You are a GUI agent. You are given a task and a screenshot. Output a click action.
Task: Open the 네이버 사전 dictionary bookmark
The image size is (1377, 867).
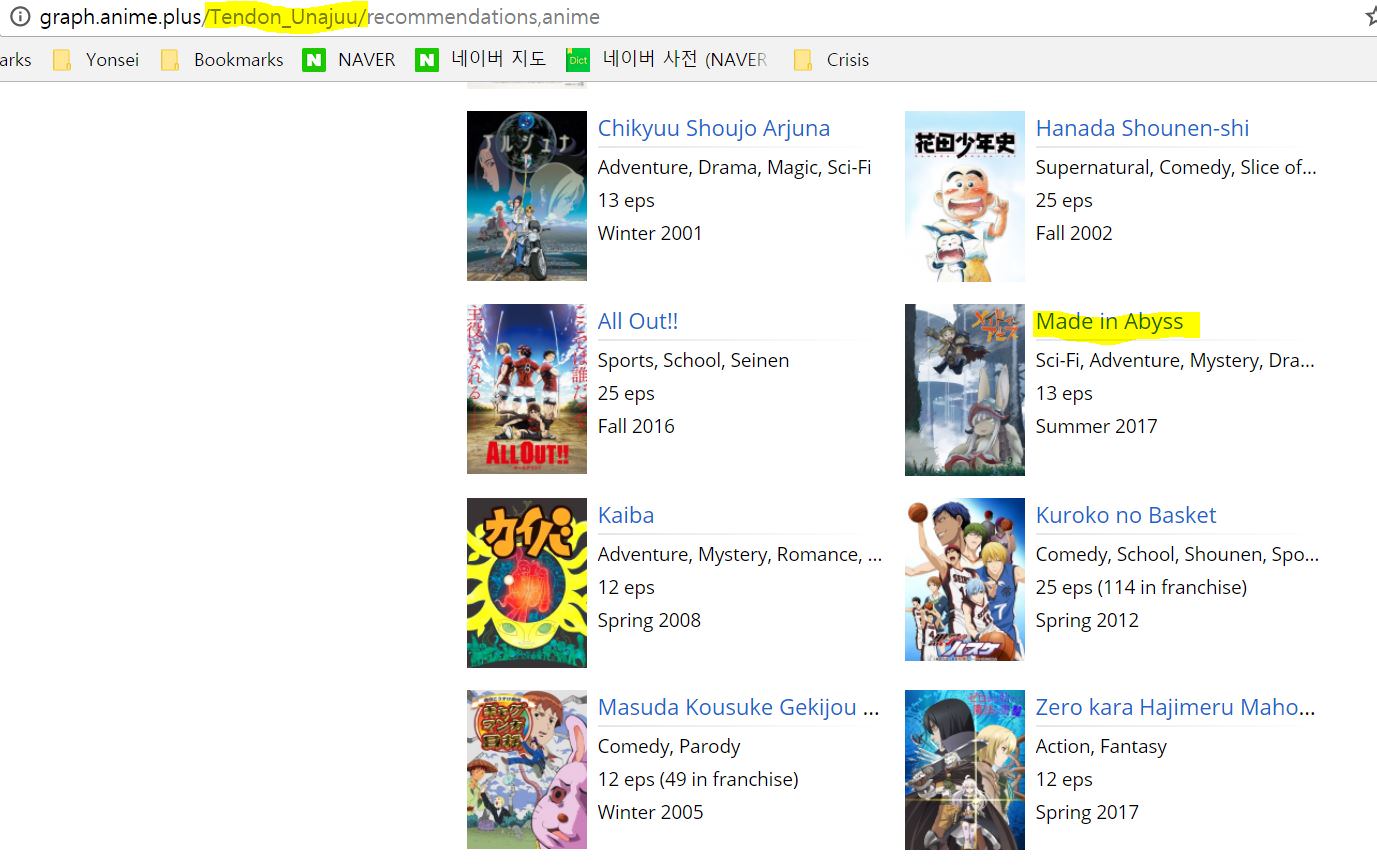667,60
